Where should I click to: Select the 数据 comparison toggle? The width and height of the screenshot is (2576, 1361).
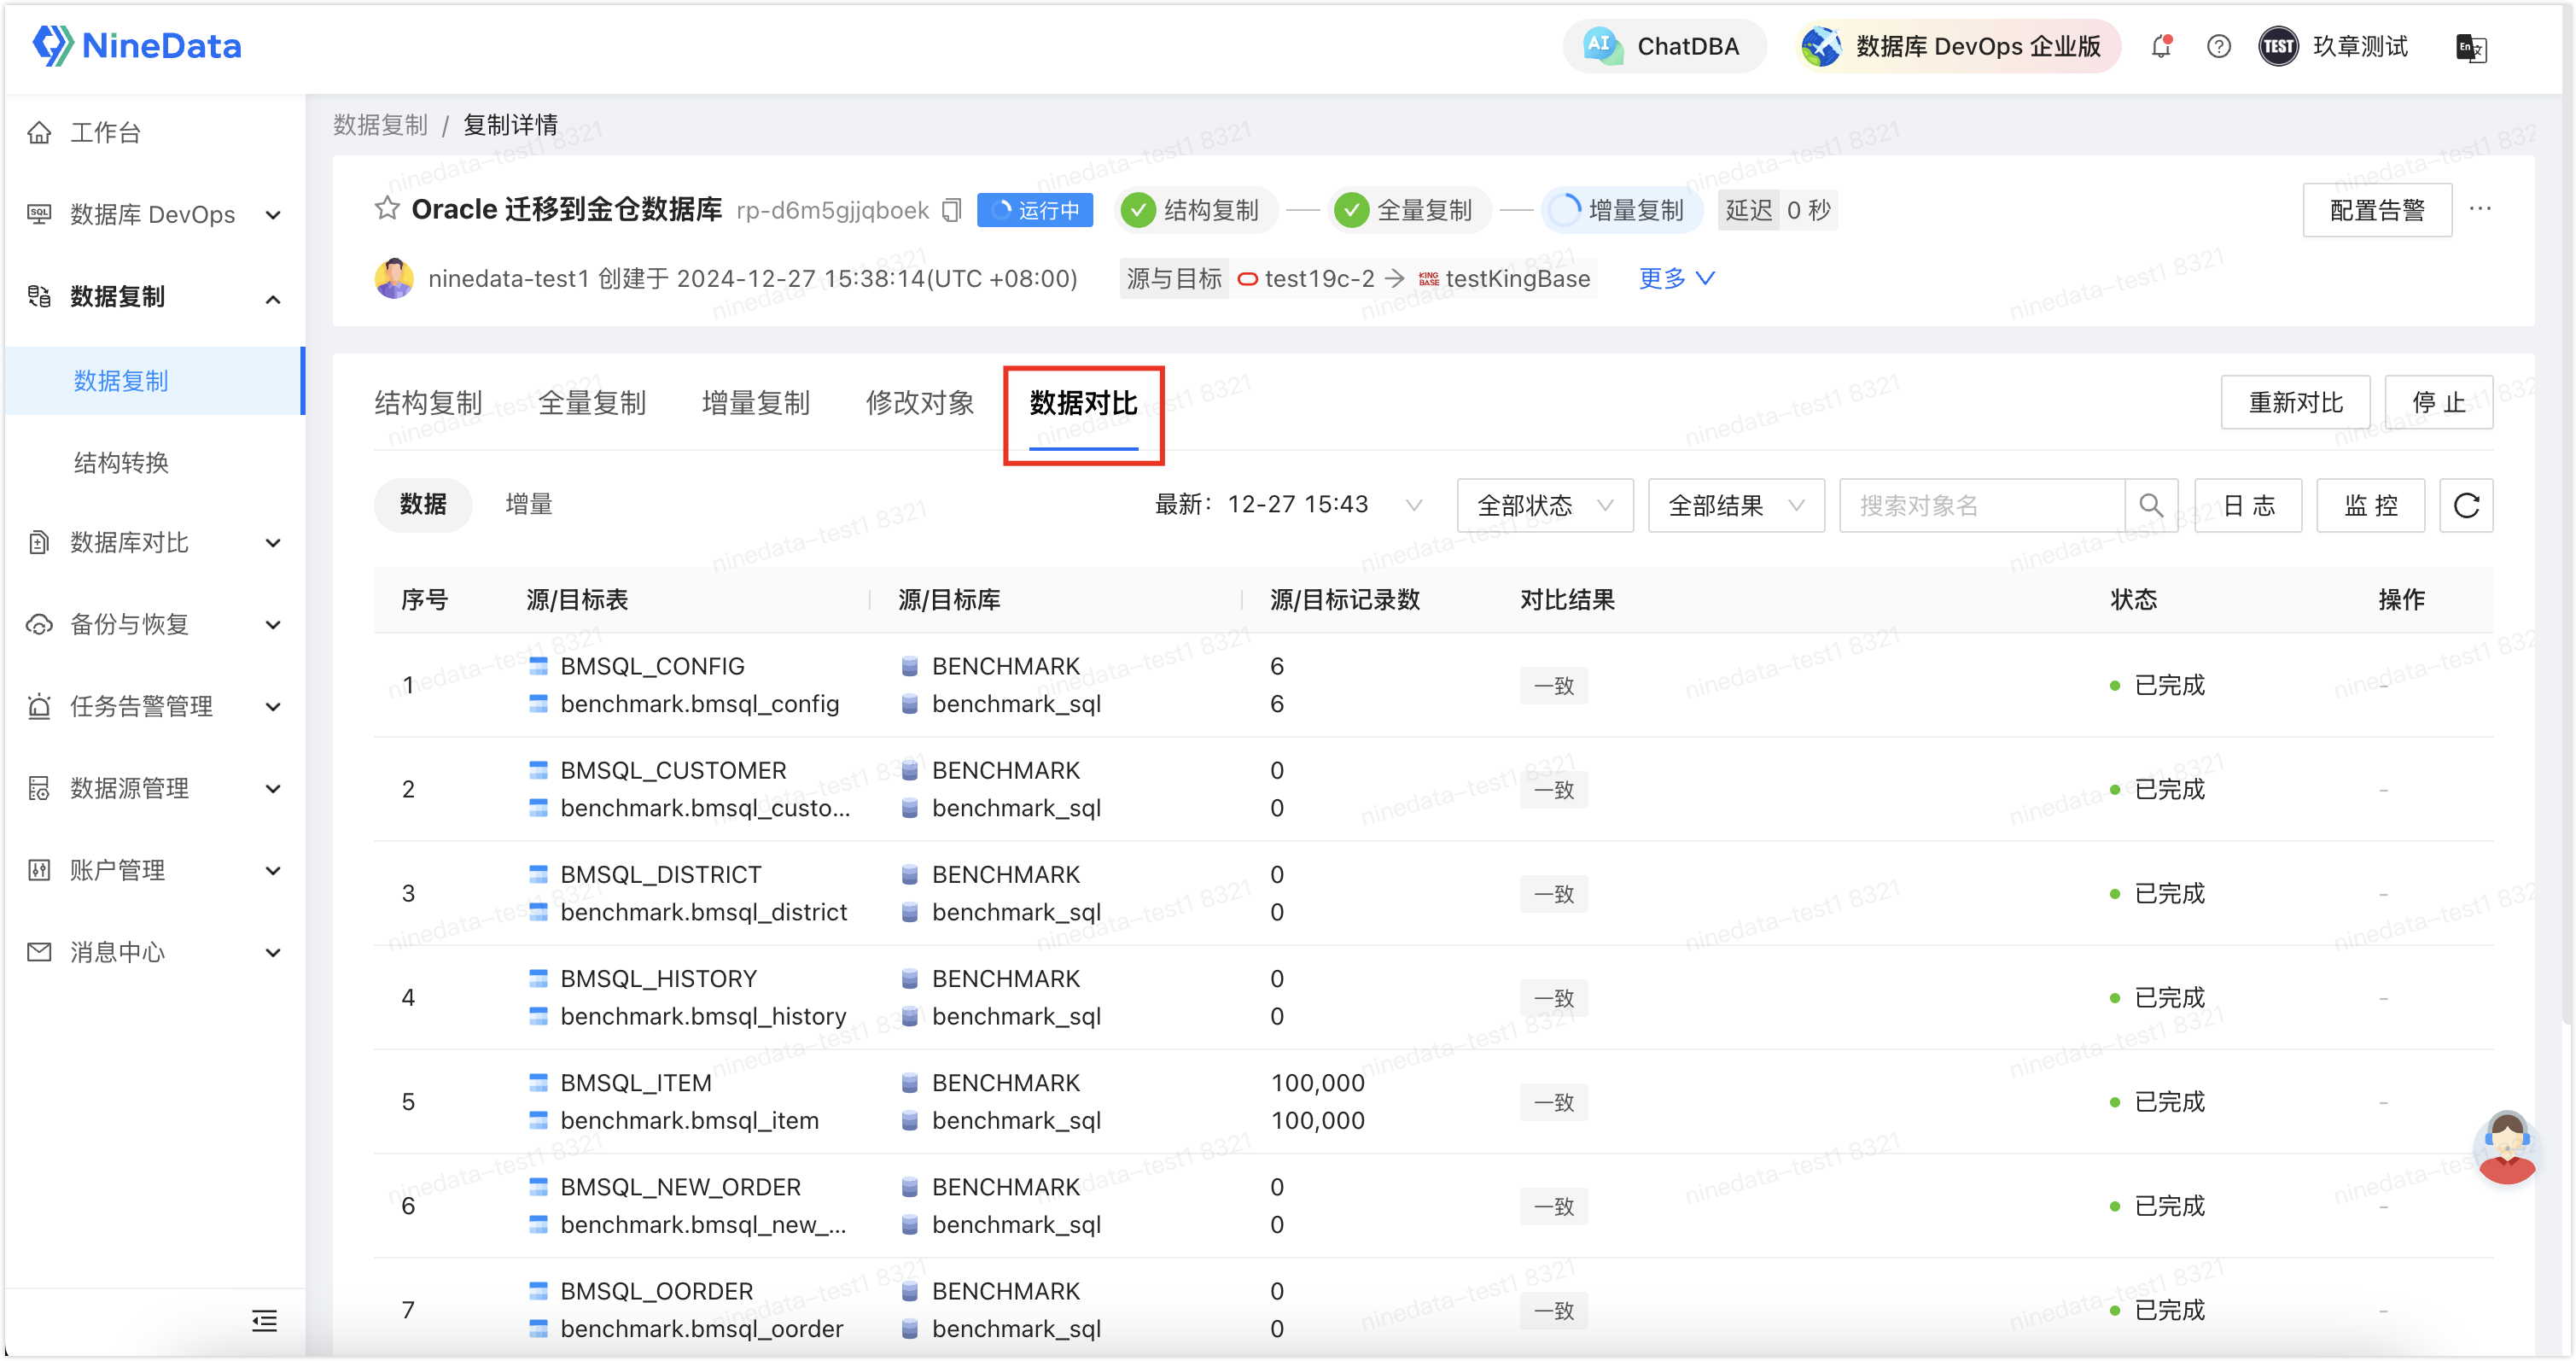[423, 504]
